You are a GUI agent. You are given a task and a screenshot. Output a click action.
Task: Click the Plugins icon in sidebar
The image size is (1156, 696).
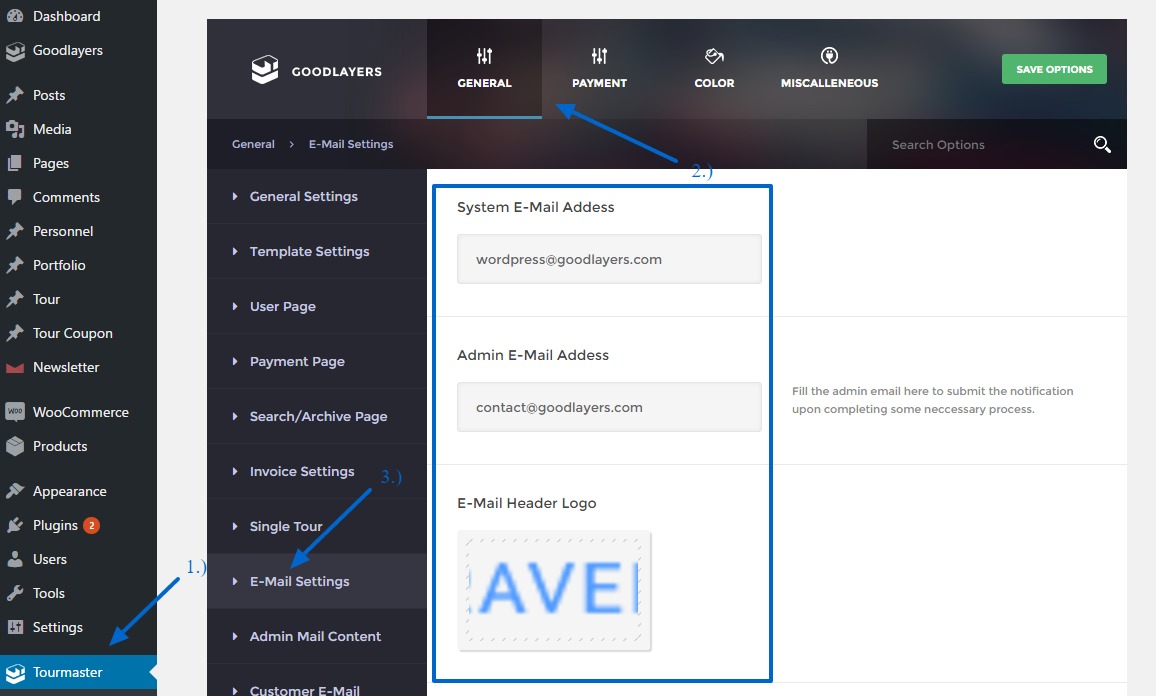[15, 525]
